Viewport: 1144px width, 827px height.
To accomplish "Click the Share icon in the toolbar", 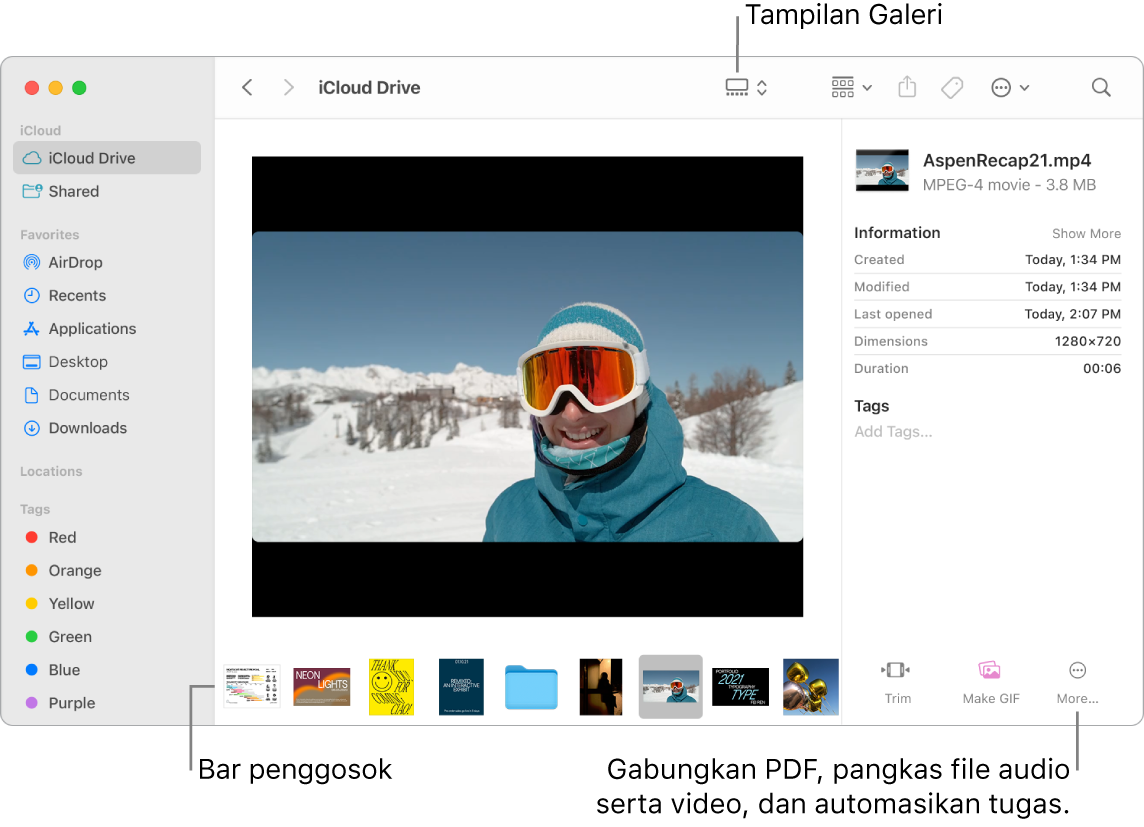I will [906, 87].
